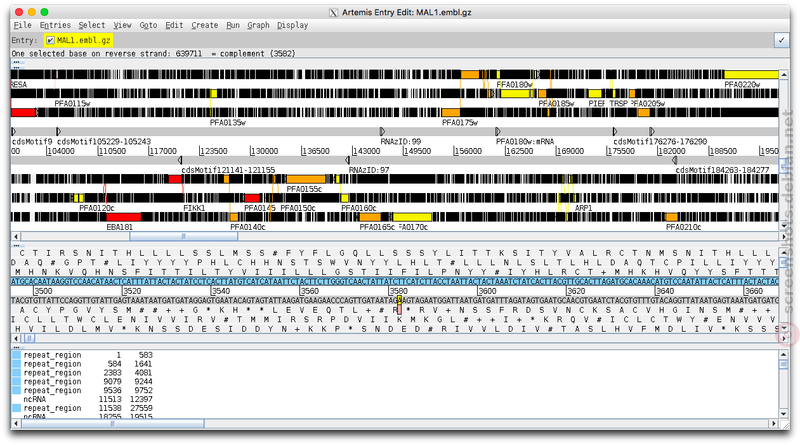800x445 pixels.
Task: Select the orange PFA0165c feature
Action: click(370, 217)
